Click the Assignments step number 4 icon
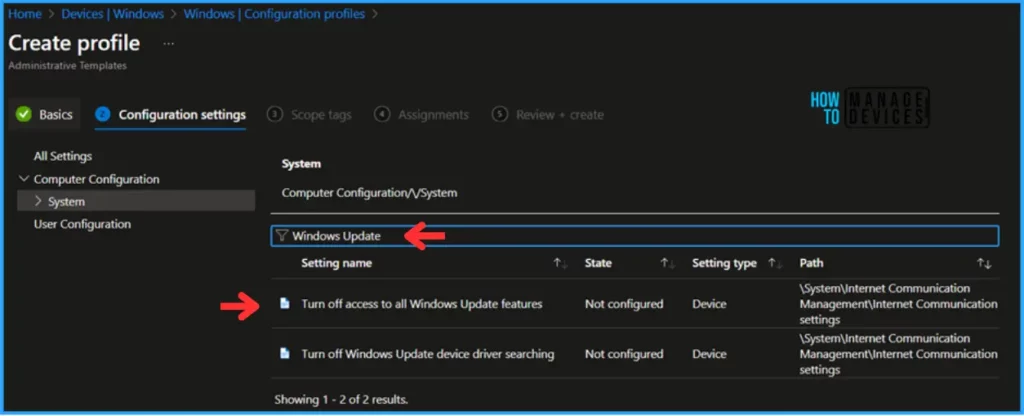The height and width of the screenshot is (416, 1024). 382,114
